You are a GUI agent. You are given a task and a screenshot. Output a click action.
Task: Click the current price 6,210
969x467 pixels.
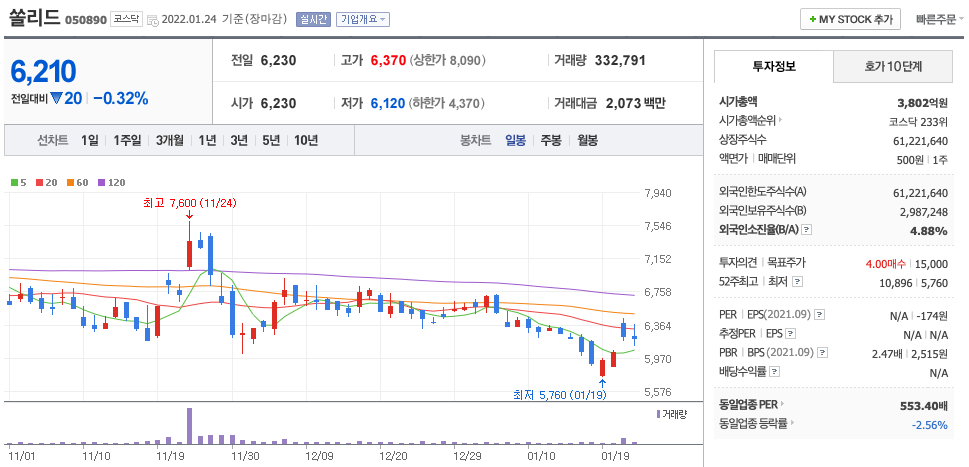click(43, 72)
